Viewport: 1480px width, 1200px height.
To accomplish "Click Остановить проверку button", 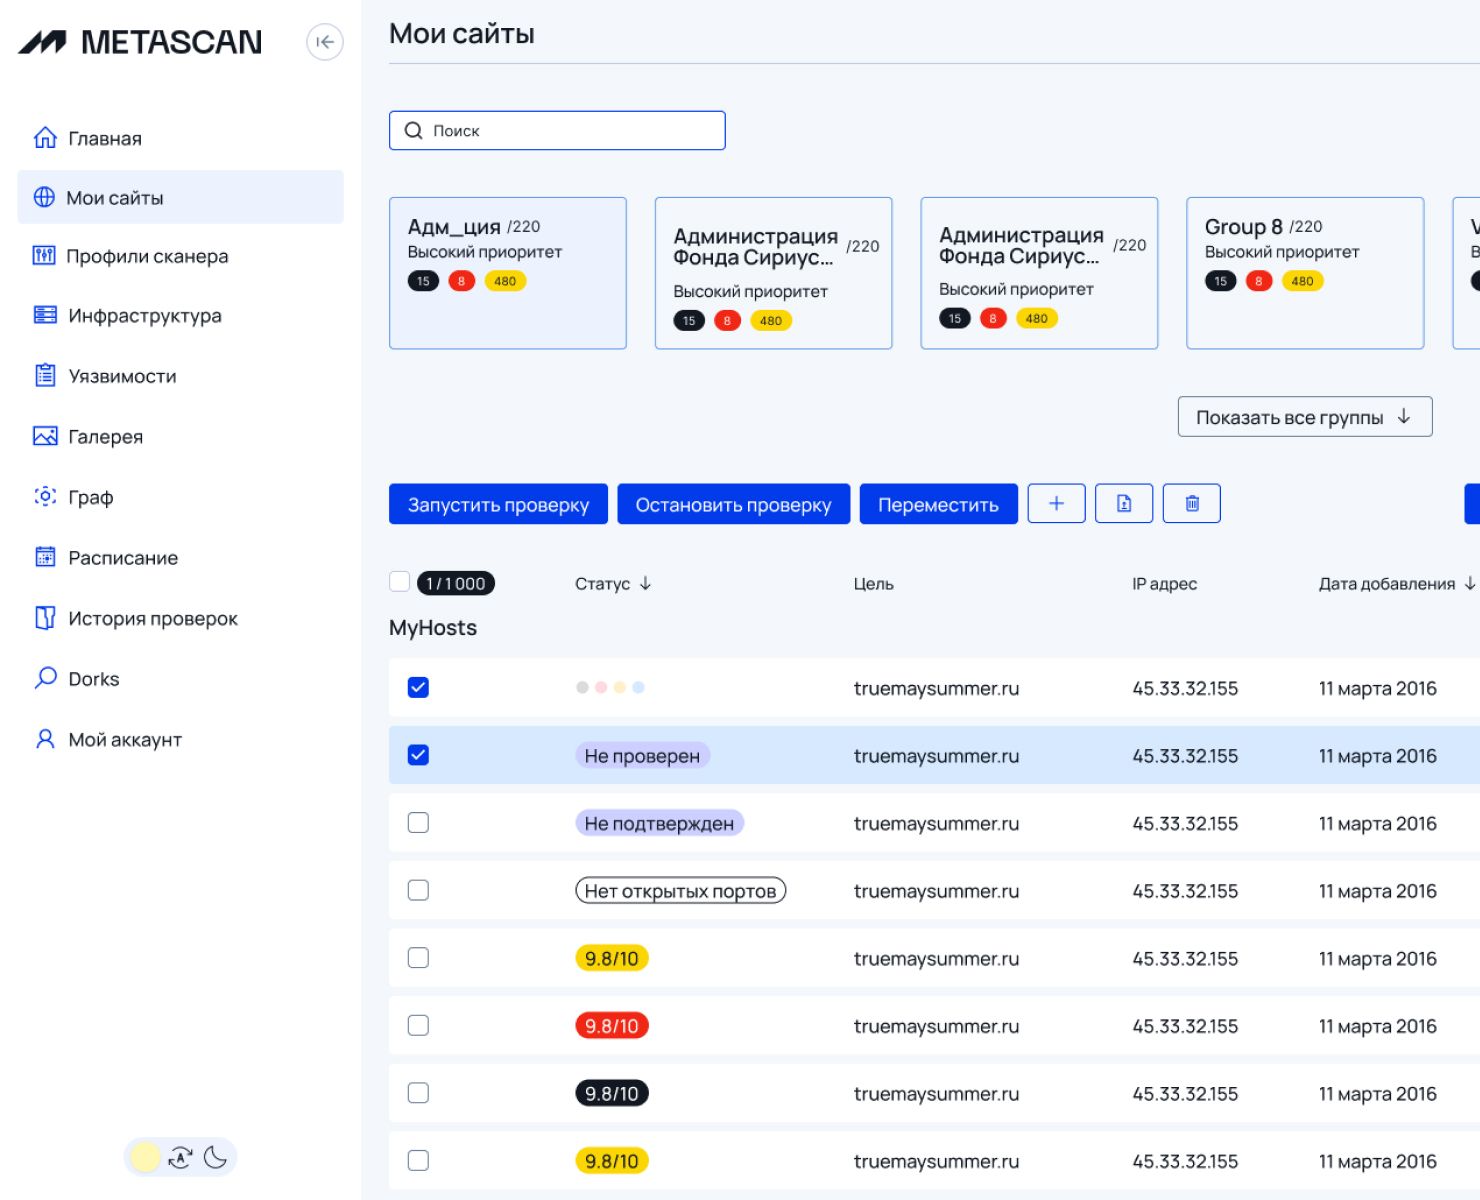I will click(x=733, y=504).
